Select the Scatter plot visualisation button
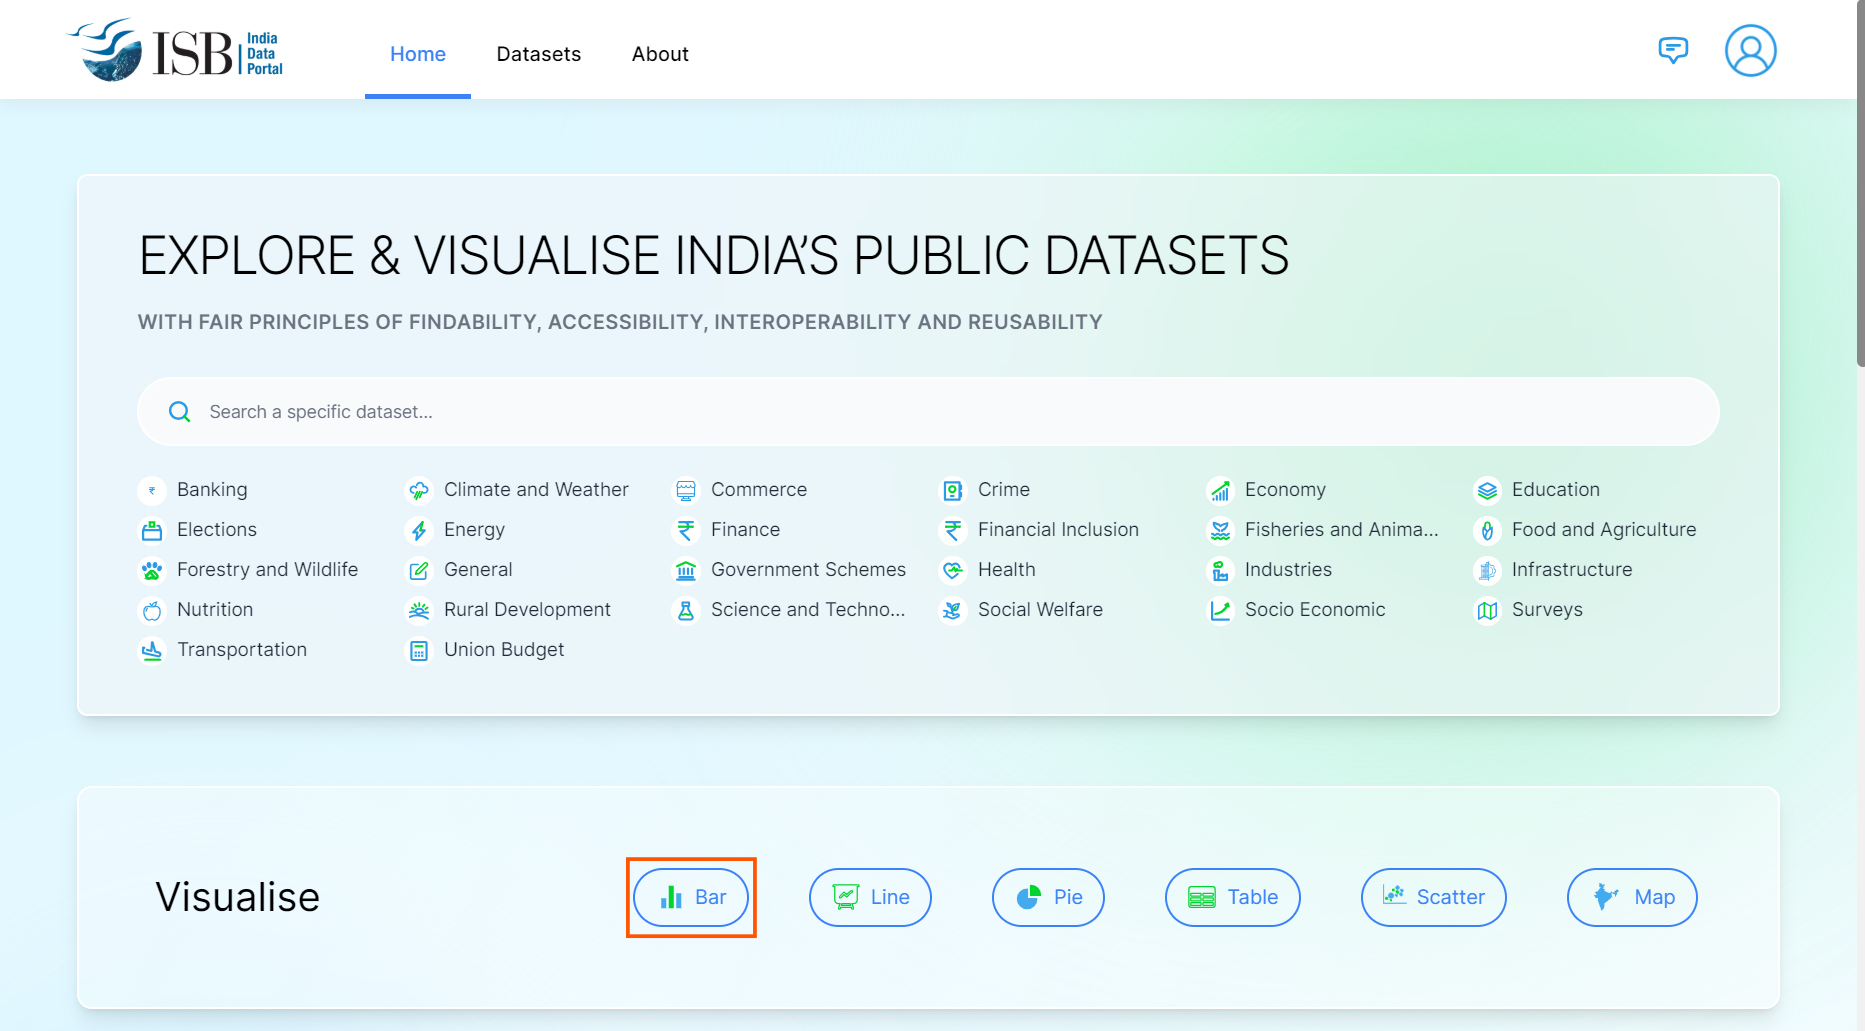This screenshot has height=1031, width=1865. coord(1433,897)
